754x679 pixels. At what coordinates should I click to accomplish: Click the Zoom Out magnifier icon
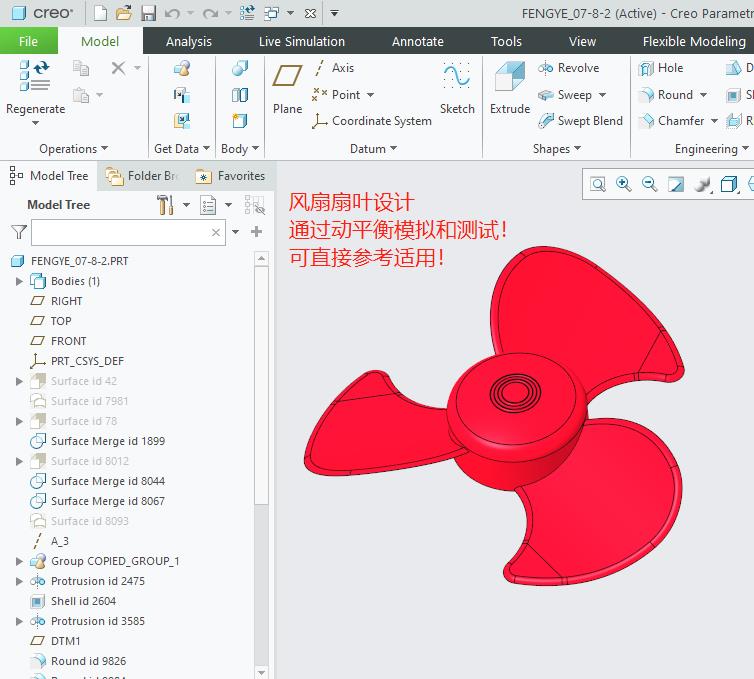click(x=650, y=184)
